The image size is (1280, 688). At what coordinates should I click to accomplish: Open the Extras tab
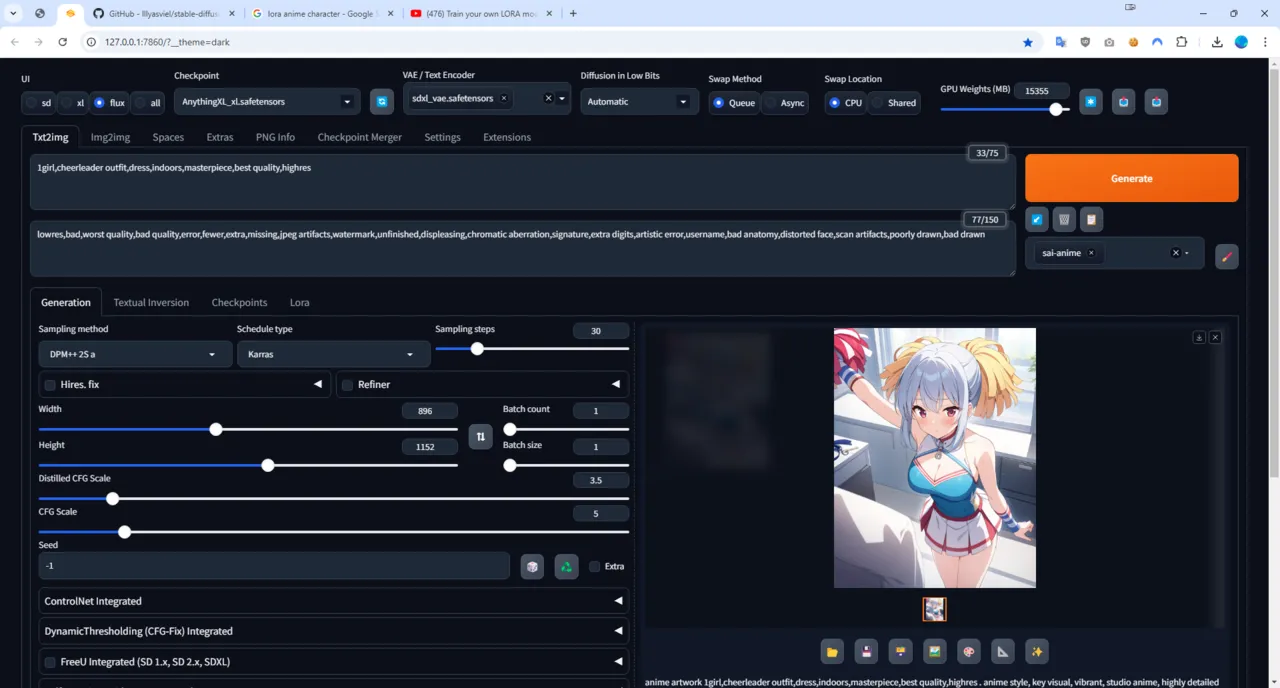pos(220,137)
